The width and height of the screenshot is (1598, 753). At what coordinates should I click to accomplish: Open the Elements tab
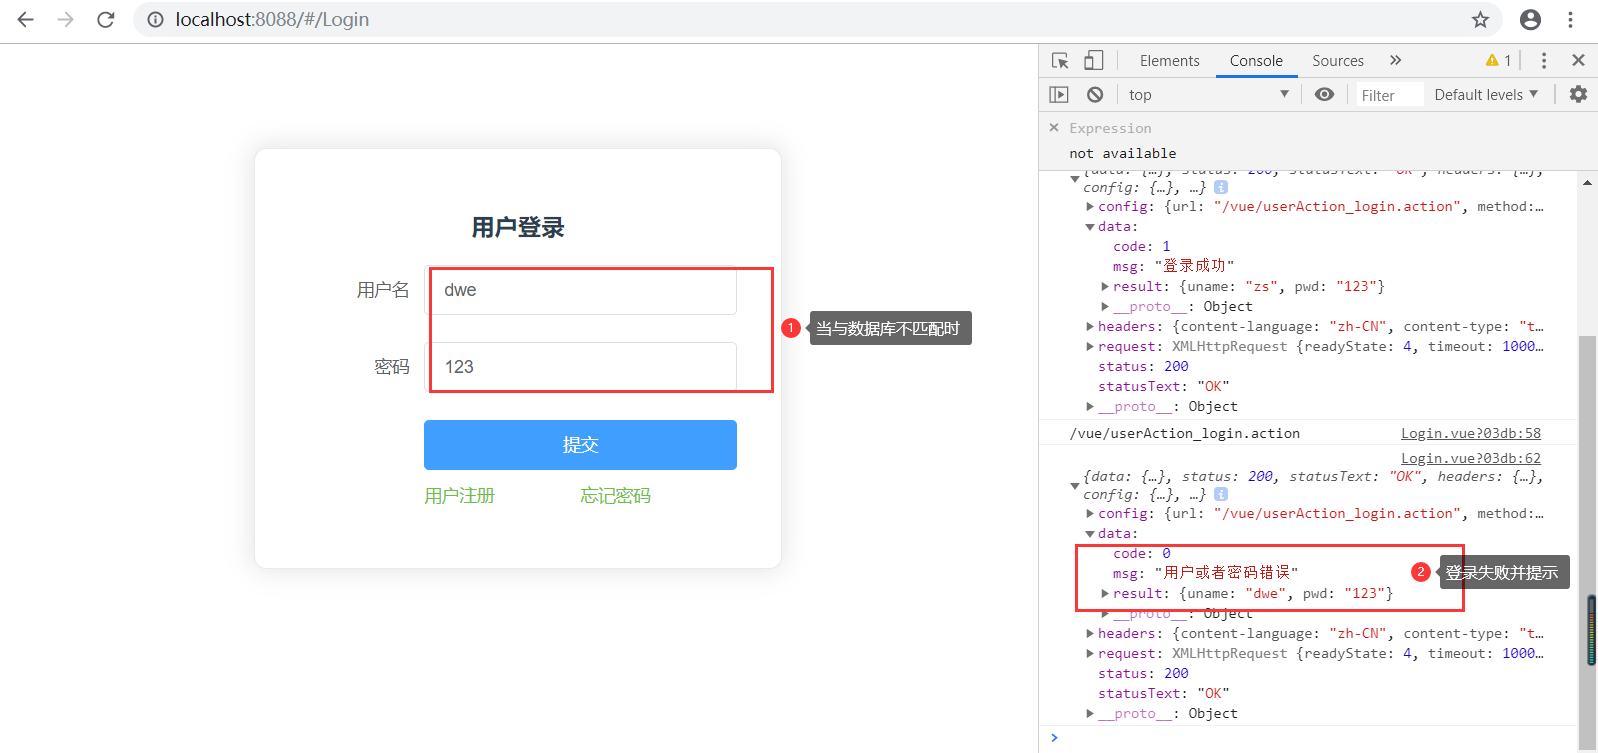pyautogui.click(x=1169, y=61)
